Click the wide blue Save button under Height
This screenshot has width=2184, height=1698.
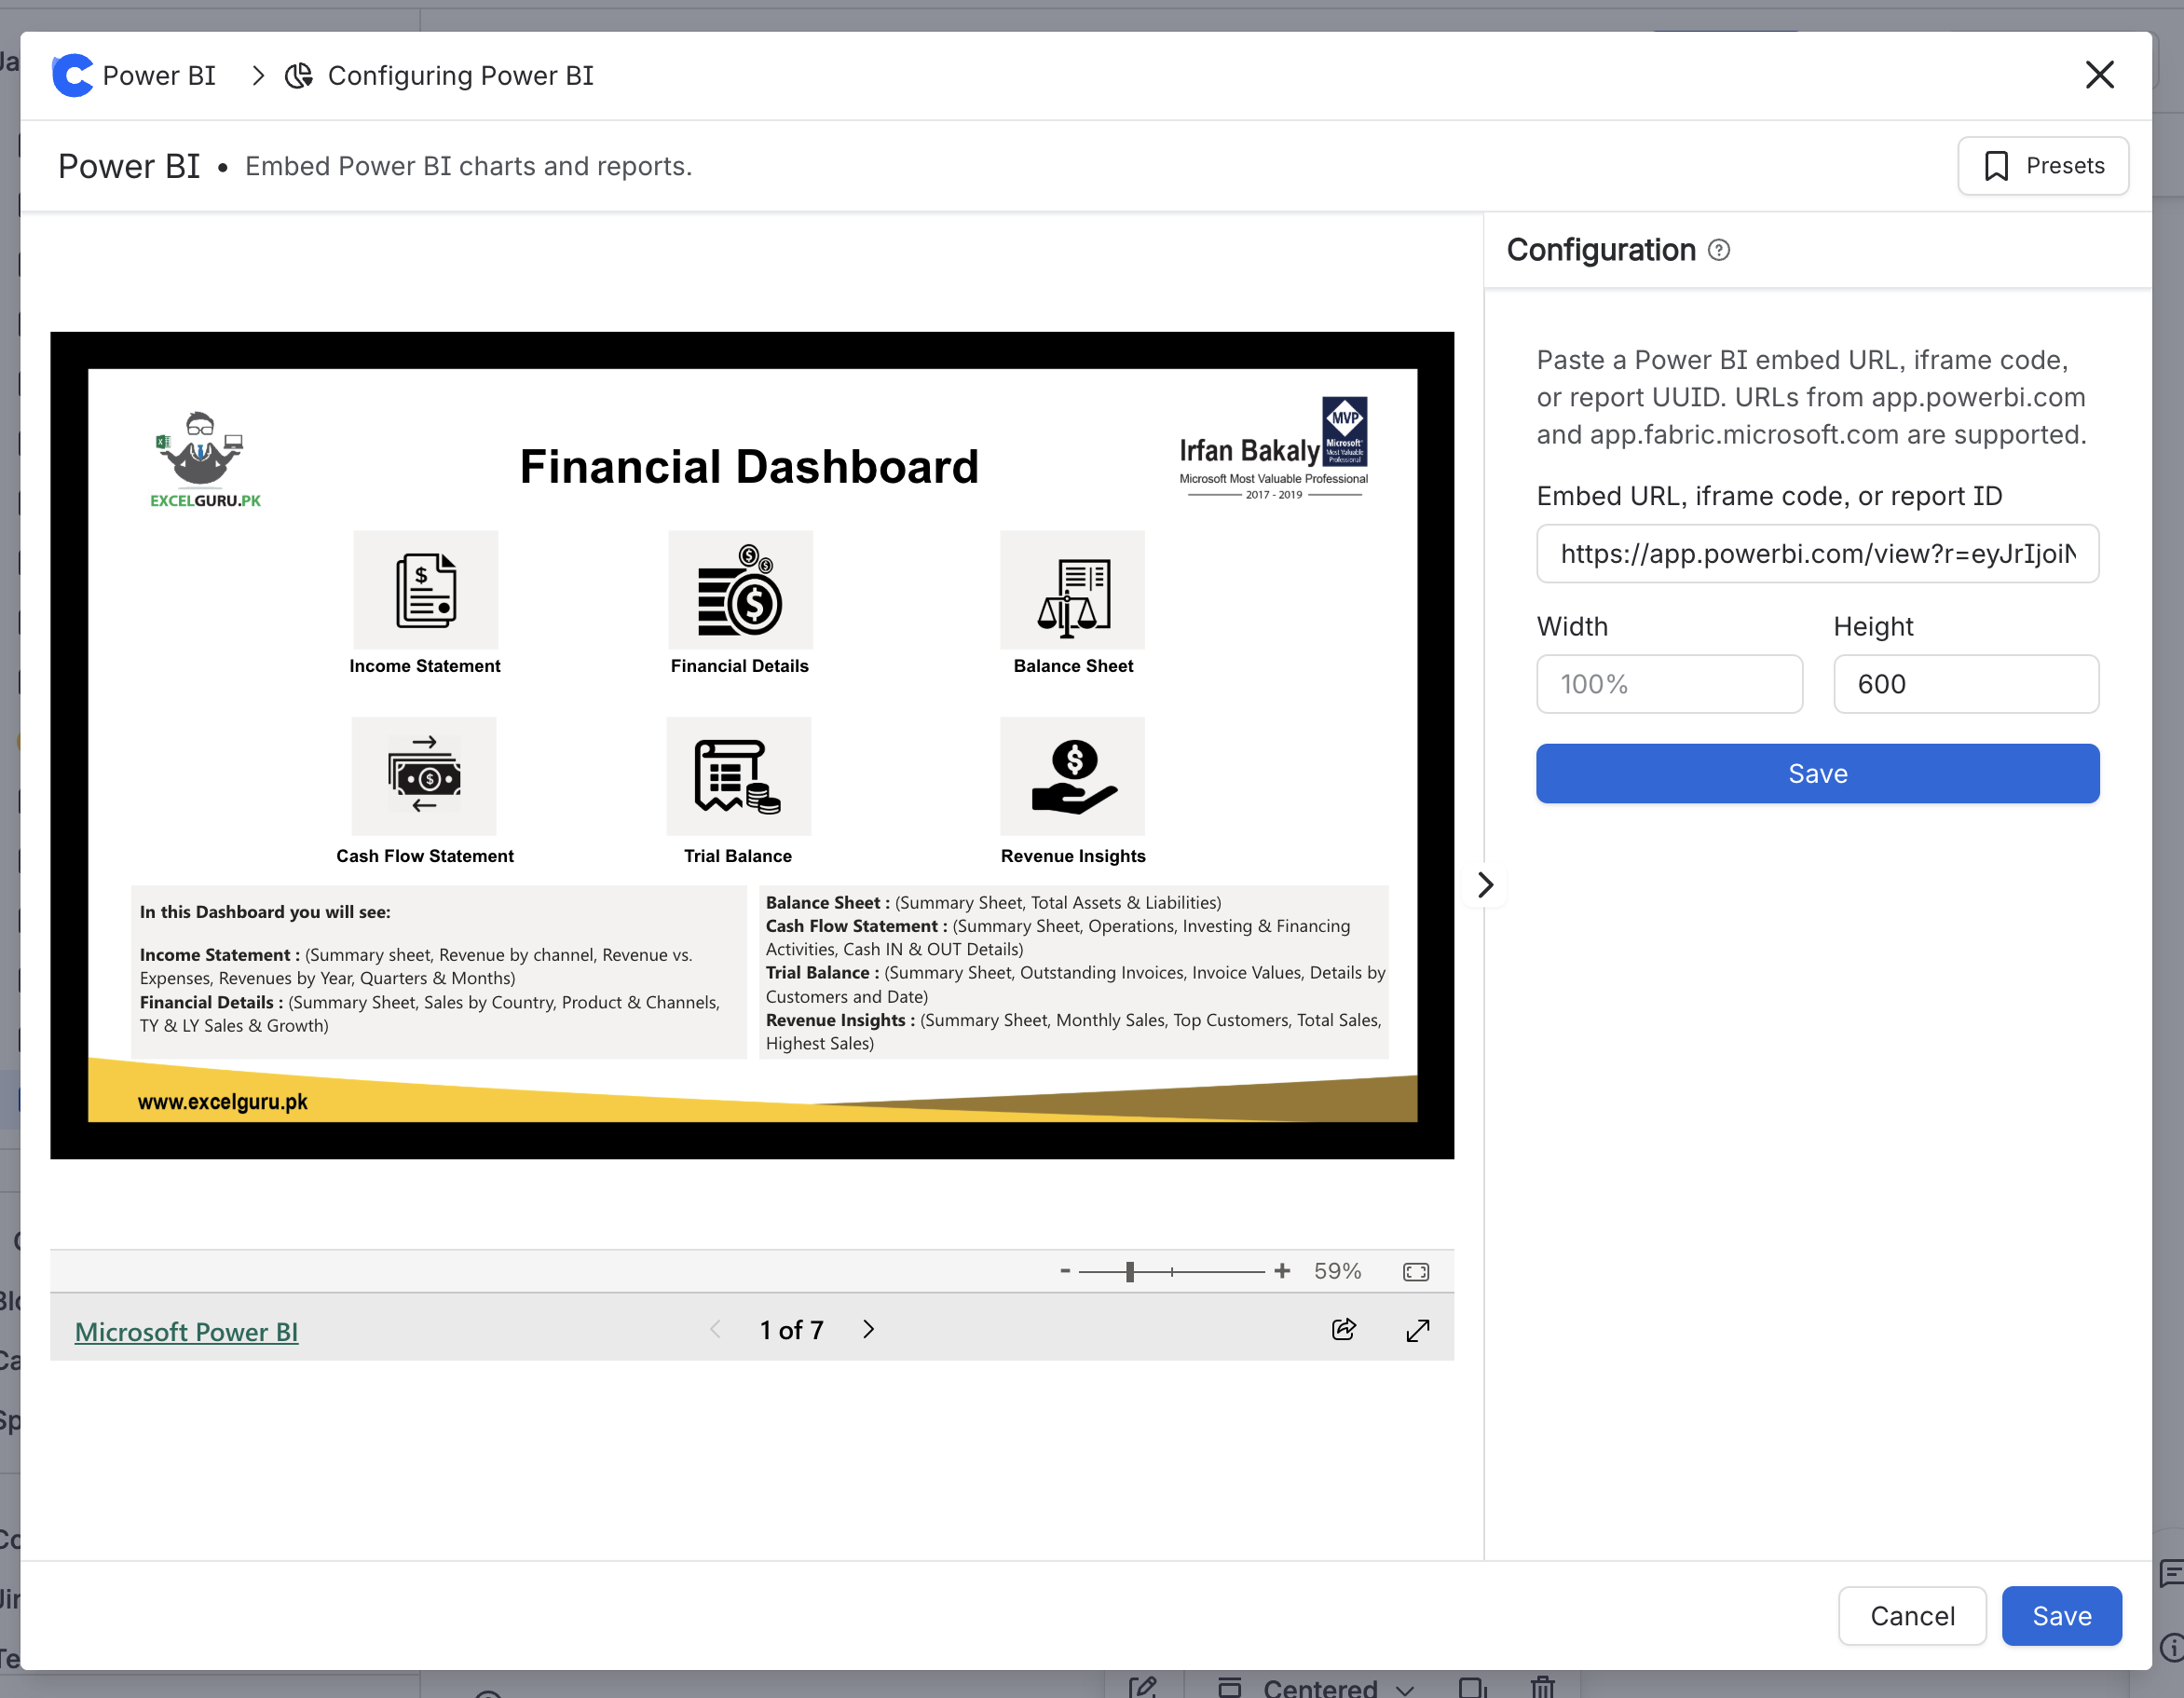[1817, 773]
